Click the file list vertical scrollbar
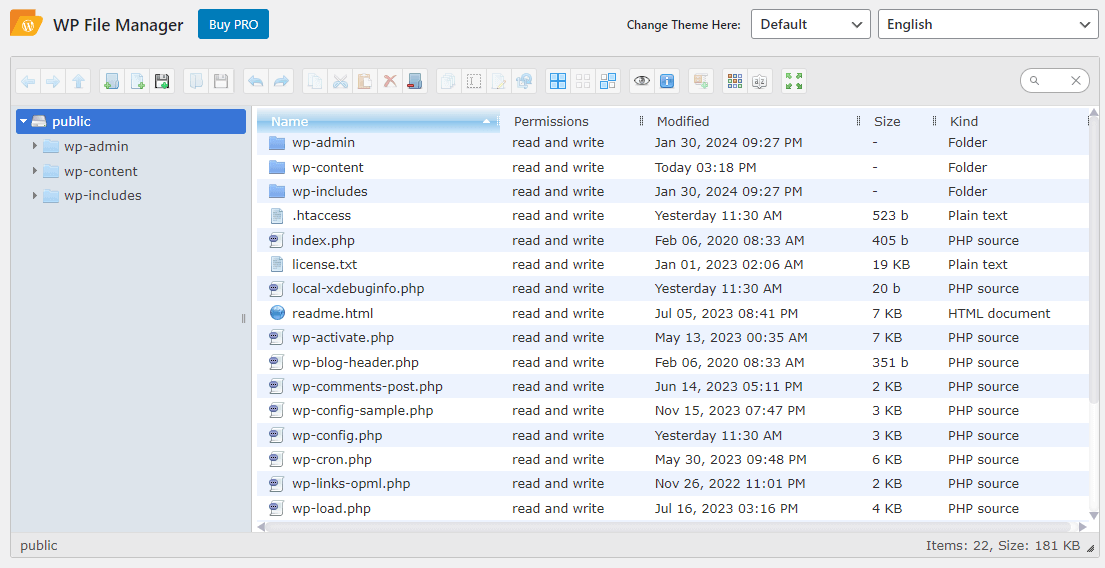Viewport: 1105px width, 568px height. pyautogui.click(x=1094, y=258)
